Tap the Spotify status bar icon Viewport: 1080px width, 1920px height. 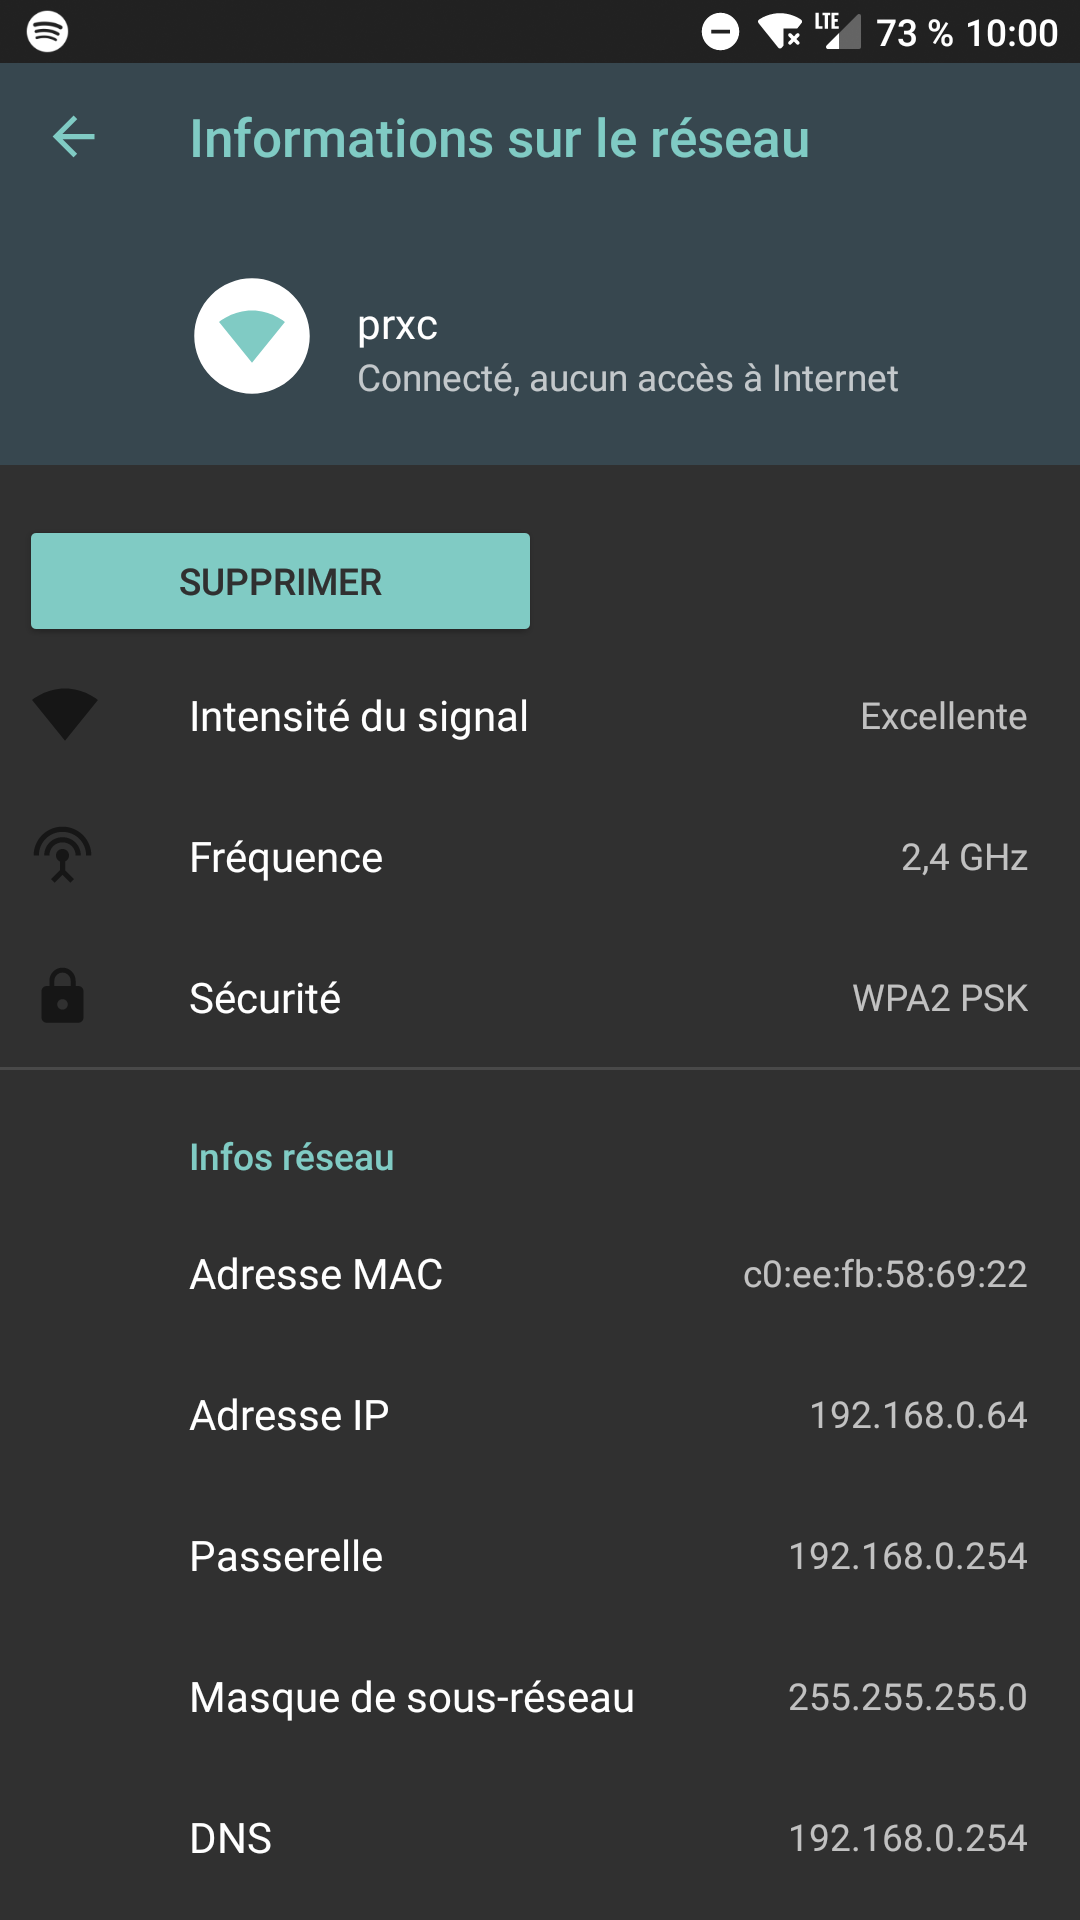click(47, 31)
